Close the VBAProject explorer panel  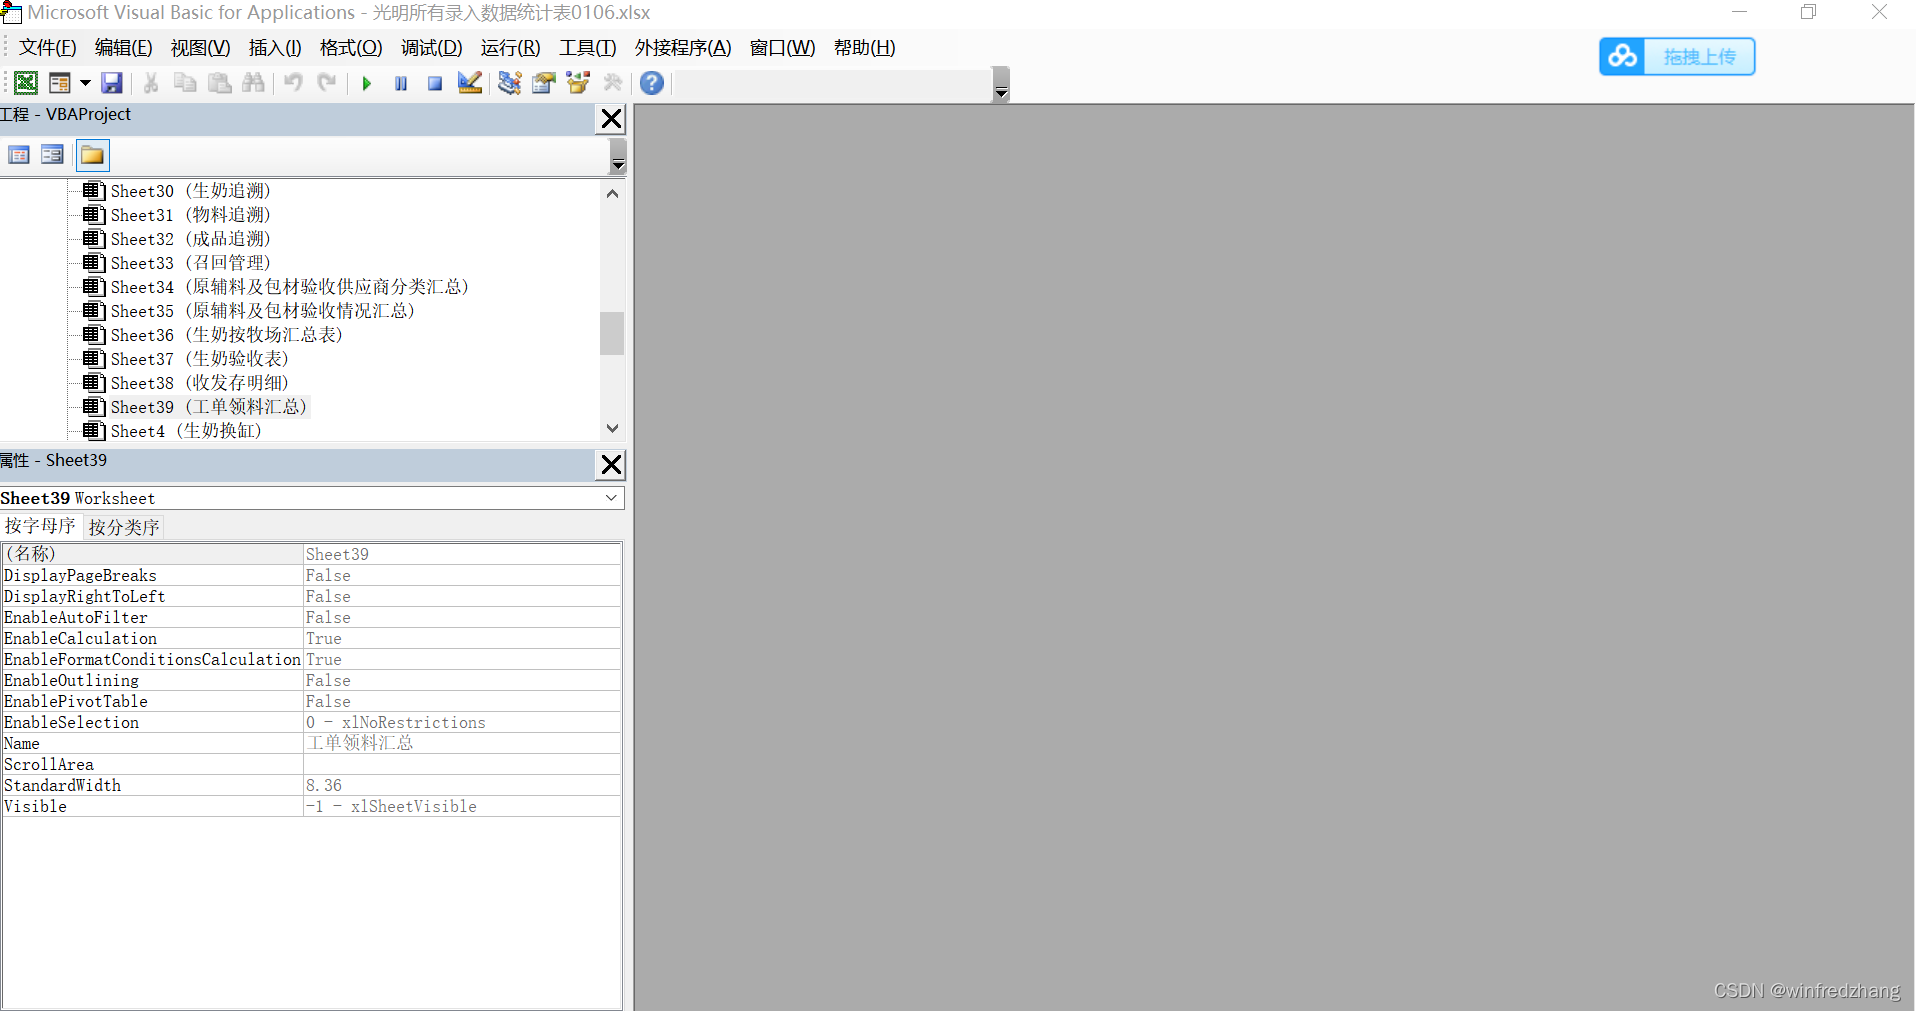(x=611, y=119)
